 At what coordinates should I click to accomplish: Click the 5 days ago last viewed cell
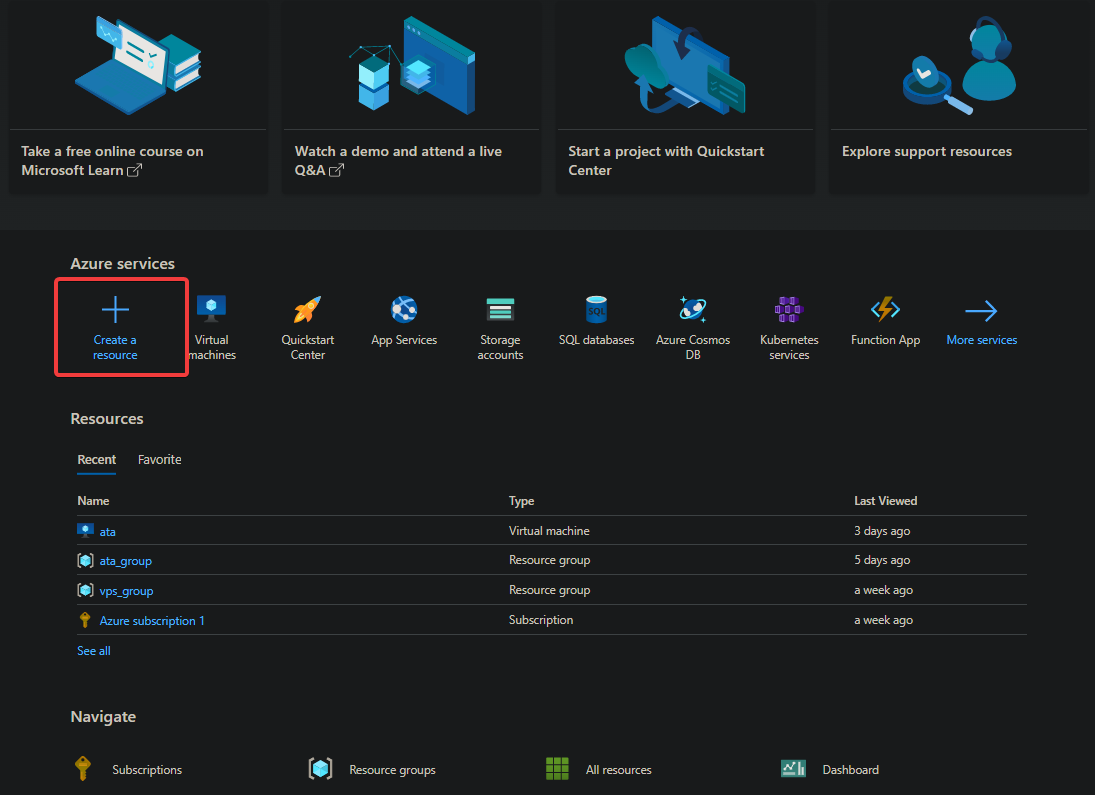click(x=882, y=560)
